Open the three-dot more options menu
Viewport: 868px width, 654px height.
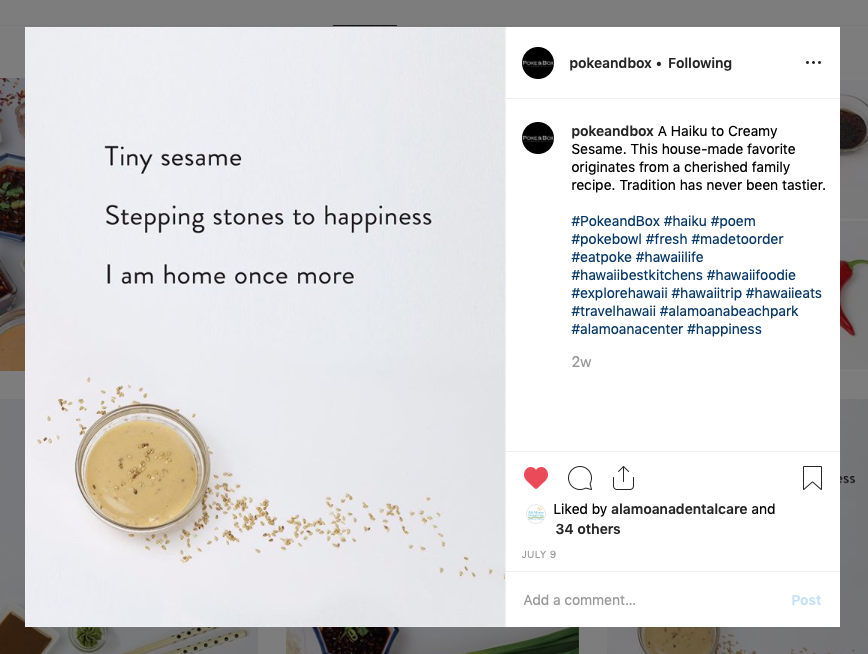(x=813, y=63)
